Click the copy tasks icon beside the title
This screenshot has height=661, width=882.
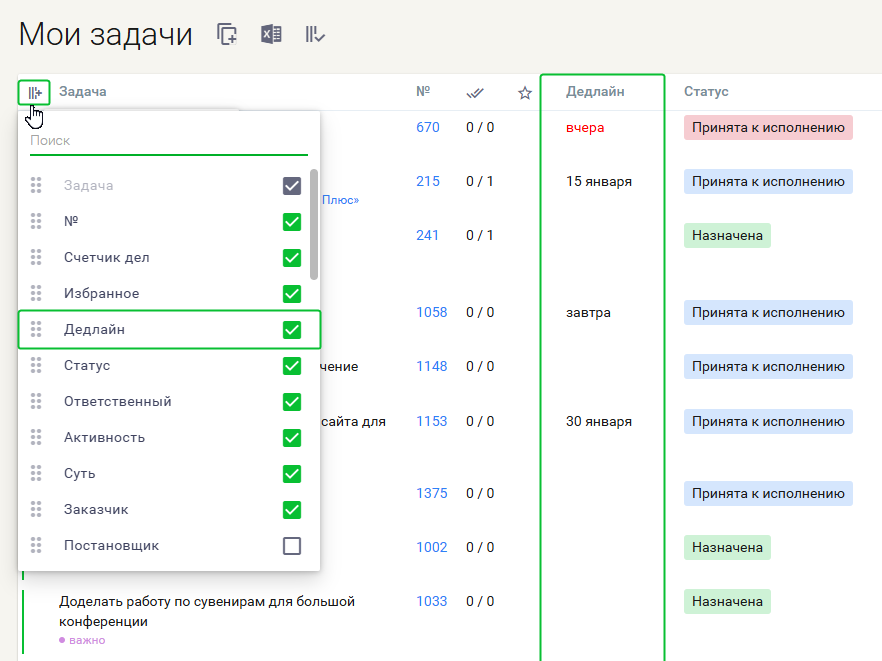point(227,34)
